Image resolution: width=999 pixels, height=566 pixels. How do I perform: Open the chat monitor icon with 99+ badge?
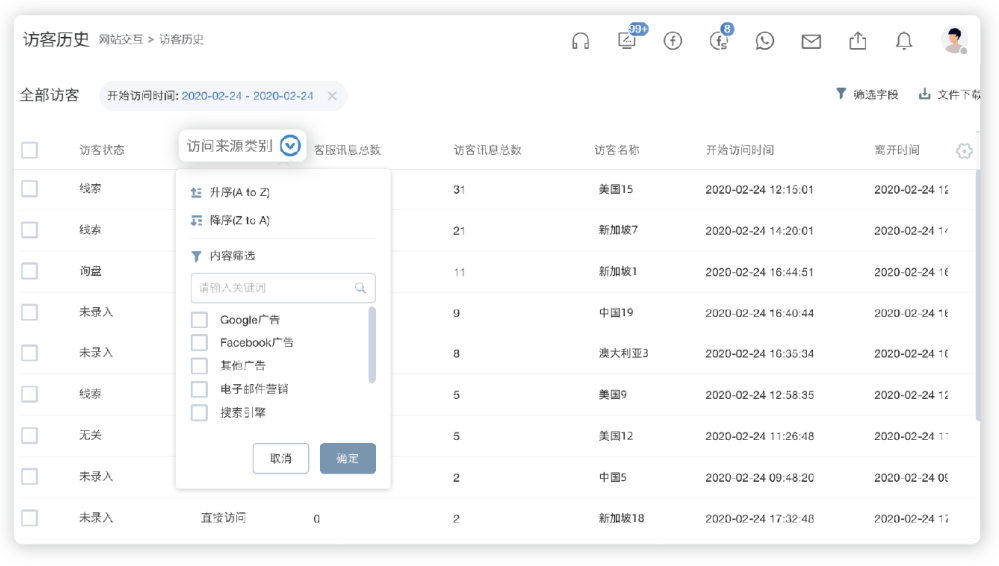(628, 40)
